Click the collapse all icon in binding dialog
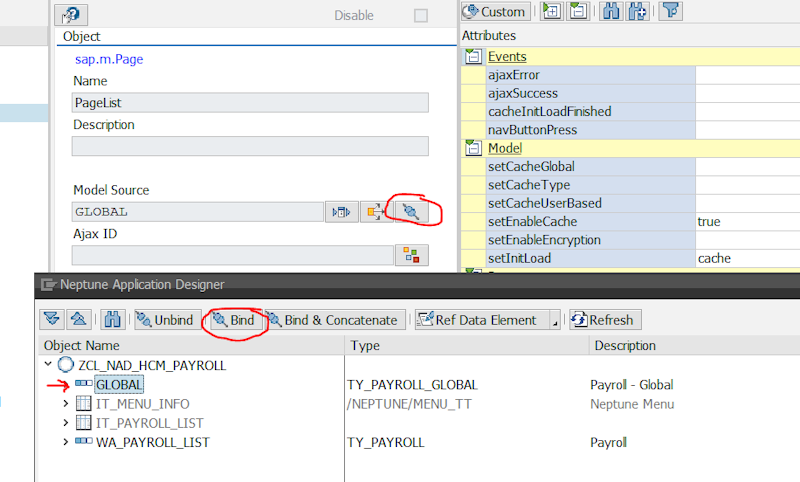This screenshot has height=482, width=800. point(76,320)
